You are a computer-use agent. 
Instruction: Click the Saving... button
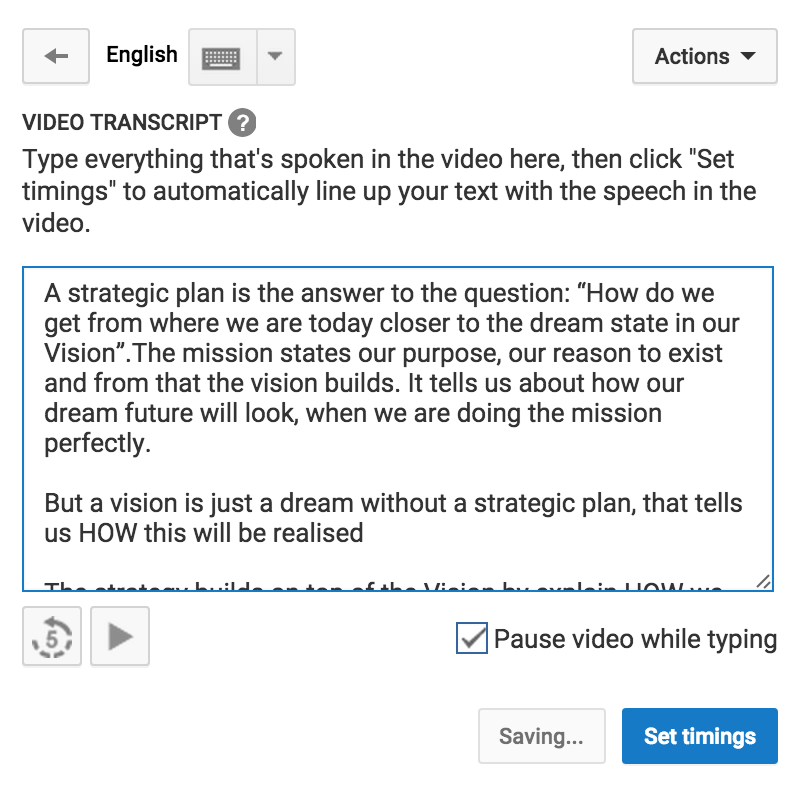[542, 736]
